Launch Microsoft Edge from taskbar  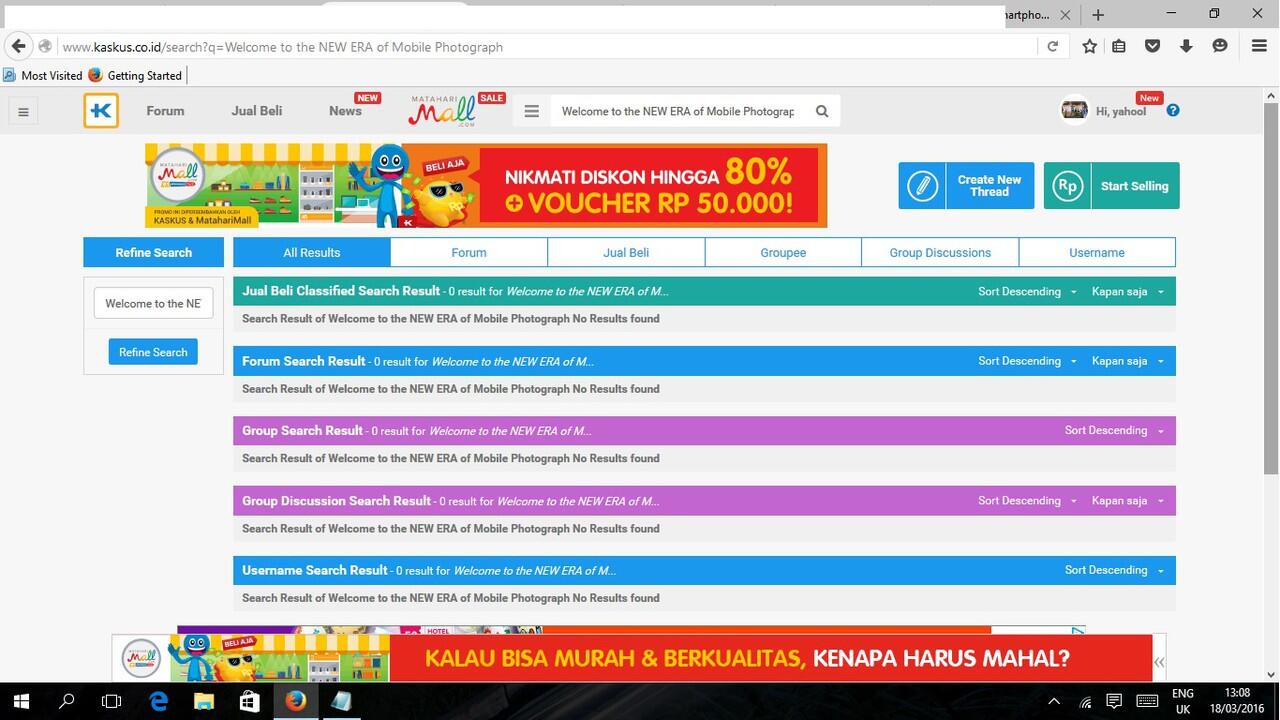point(158,701)
